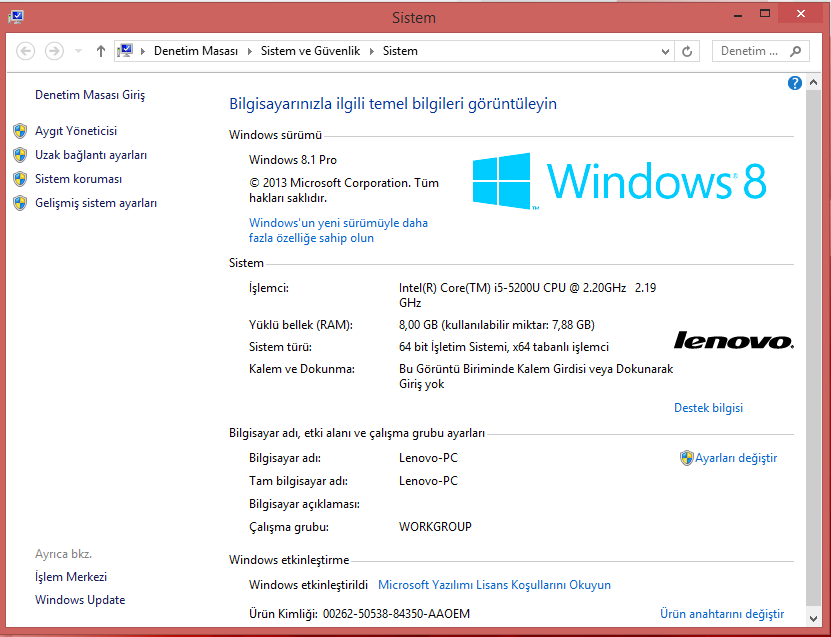
Task: Open the address bar history dropdown
Action: tap(665, 51)
